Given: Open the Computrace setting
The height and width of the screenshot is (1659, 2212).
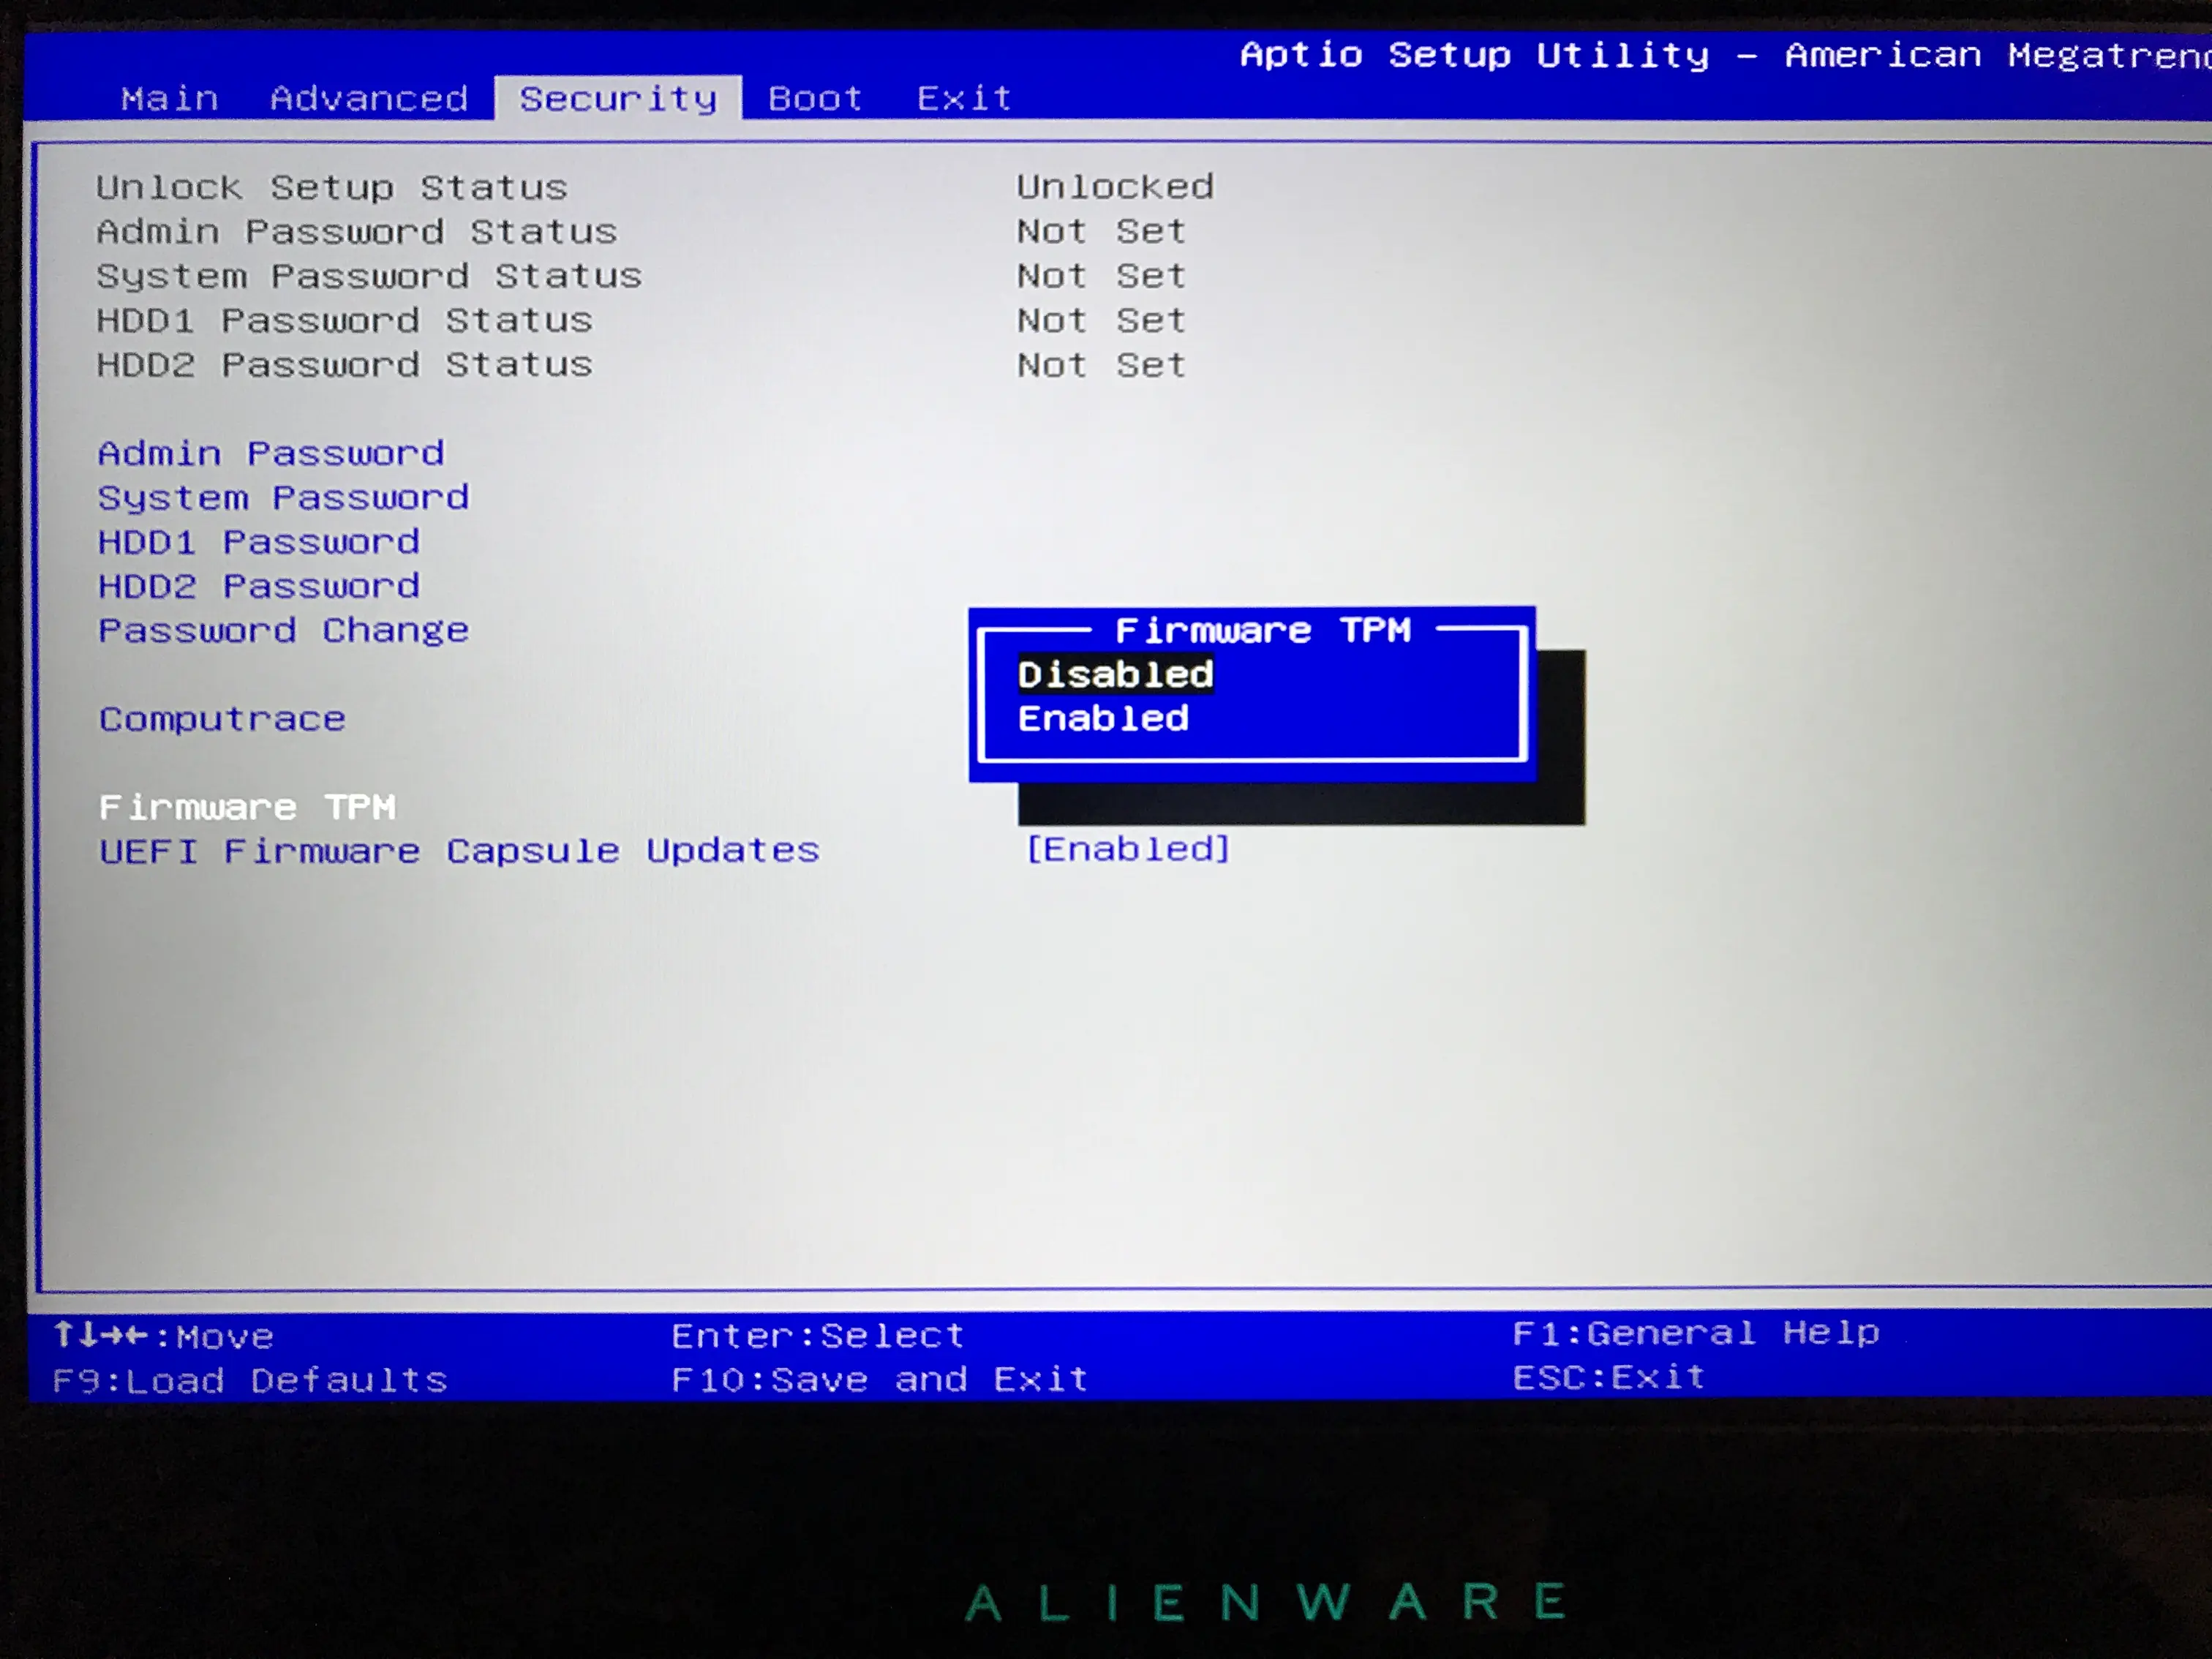Looking at the screenshot, I should (222, 718).
